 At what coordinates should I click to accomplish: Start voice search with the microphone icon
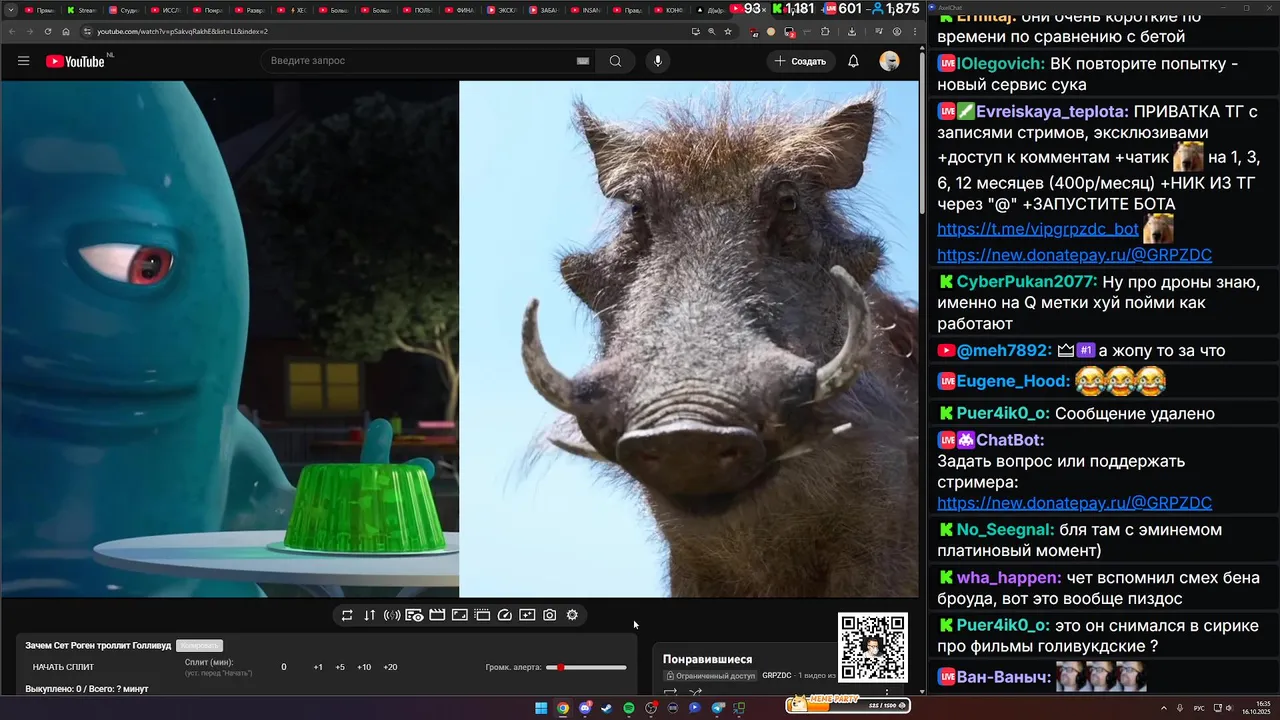pos(657,61)
